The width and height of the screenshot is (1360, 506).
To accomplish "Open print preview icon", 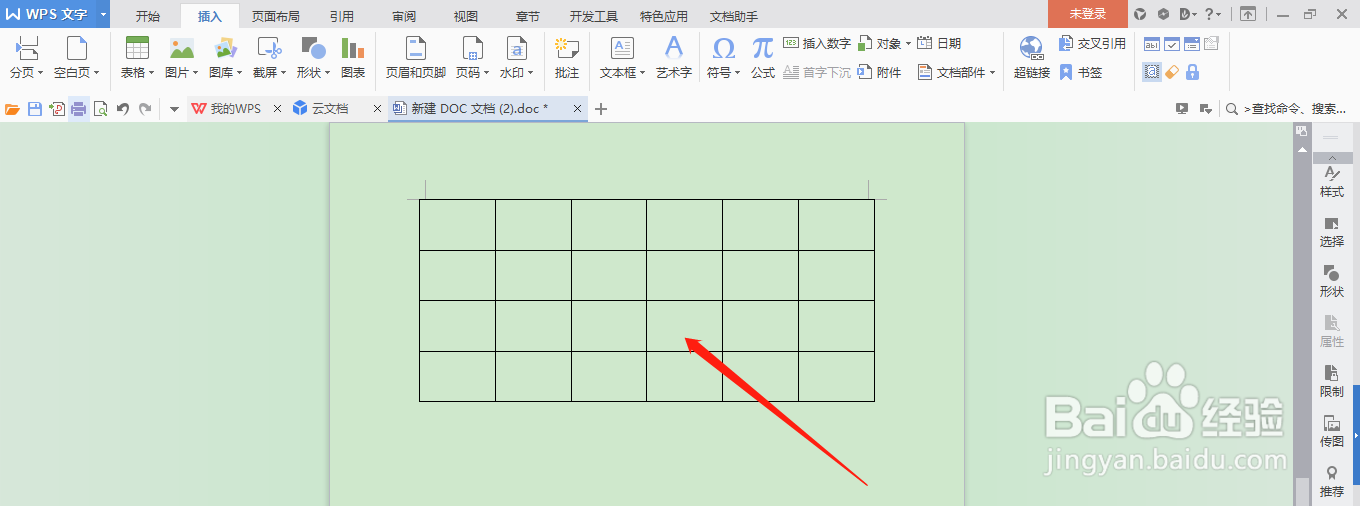I will coord(100,109).
